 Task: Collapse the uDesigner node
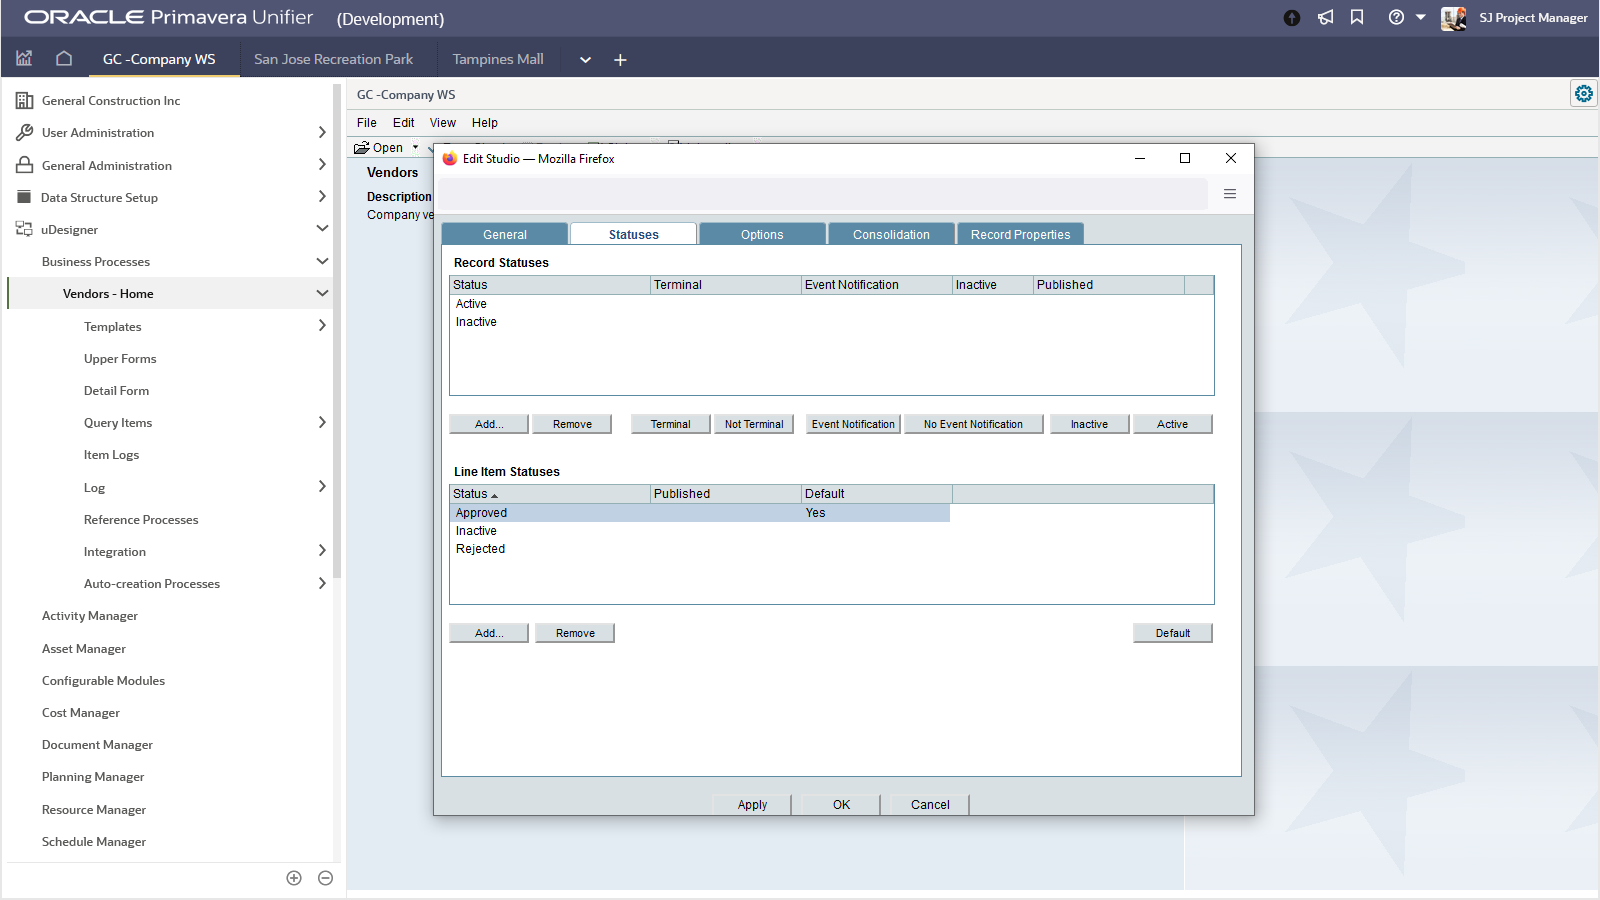click(322, 228)
